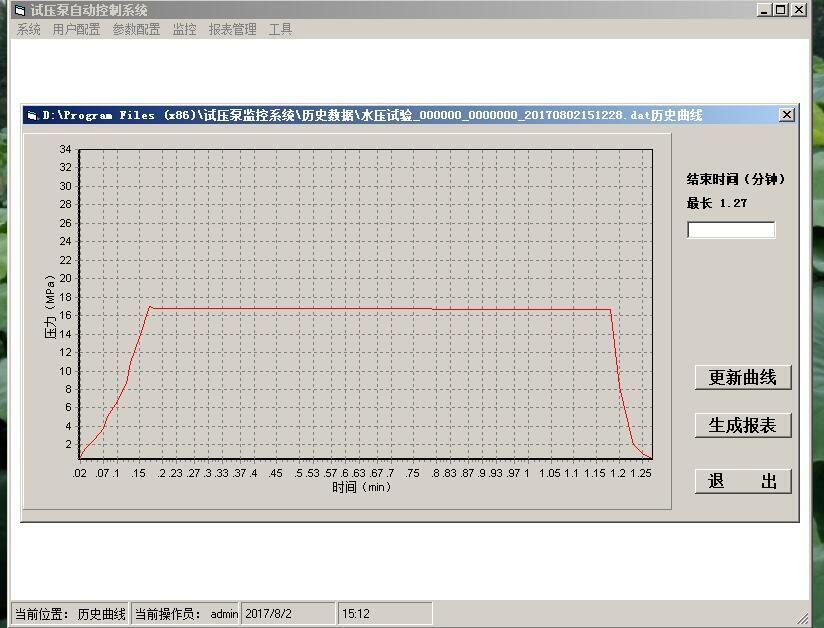Minimize the 试压泵自动控制系统 main window
This screenshot has width=824, height=628.
(765, 10)
